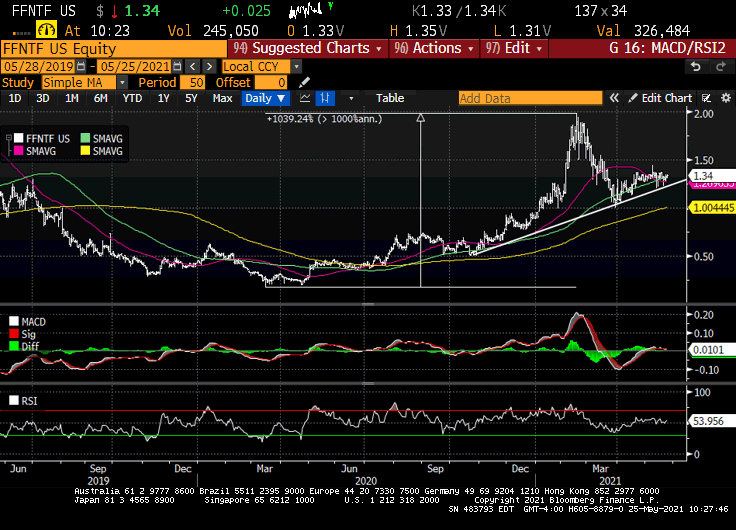
Task: Click the intraday sparkline mini chart
Action: tap(306, 10)
